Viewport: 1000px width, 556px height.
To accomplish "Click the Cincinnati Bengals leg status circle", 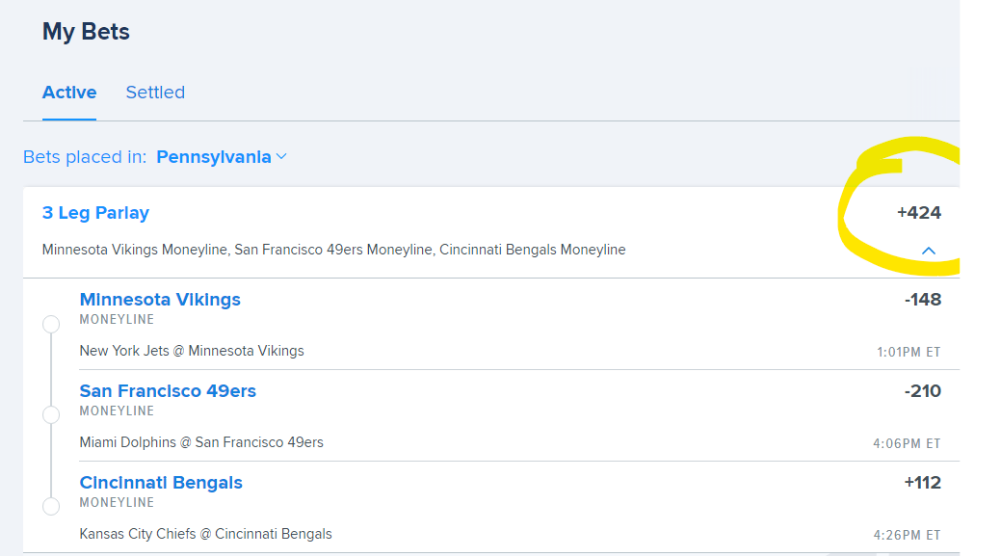I will [51, 506].
